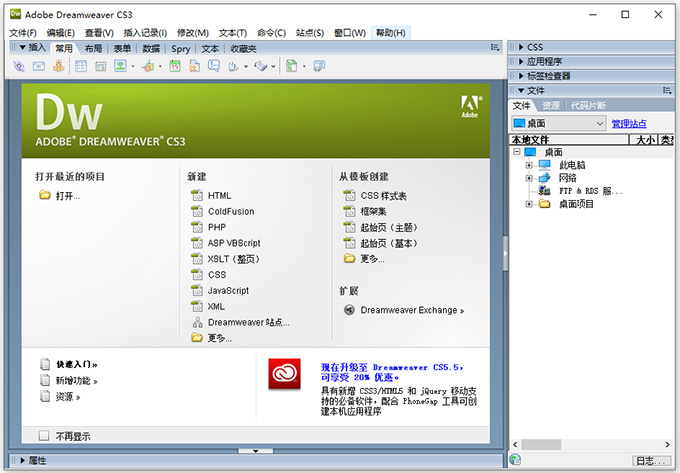
Task: Click the Script insert icon
Action: [x=261, y=66]
